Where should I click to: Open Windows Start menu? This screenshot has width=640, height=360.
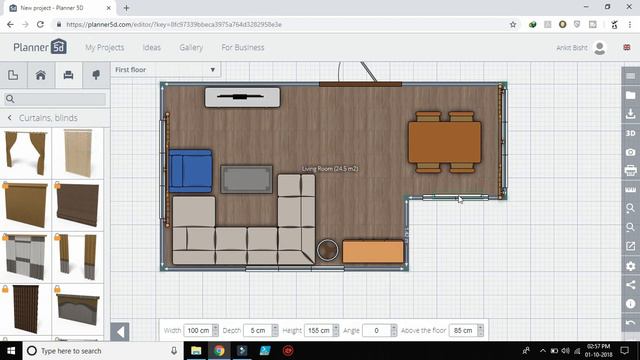point(11,351)
